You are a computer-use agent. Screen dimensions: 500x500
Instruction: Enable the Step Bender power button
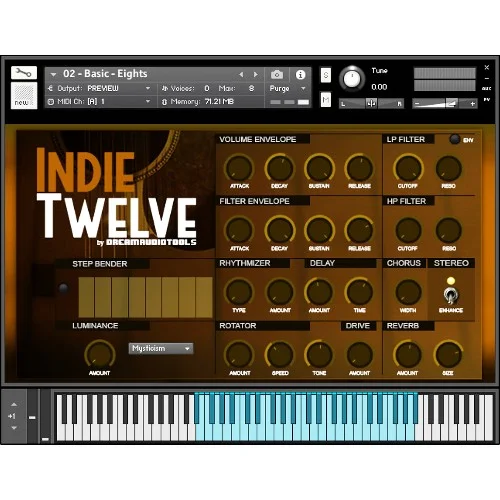(63, 288)
